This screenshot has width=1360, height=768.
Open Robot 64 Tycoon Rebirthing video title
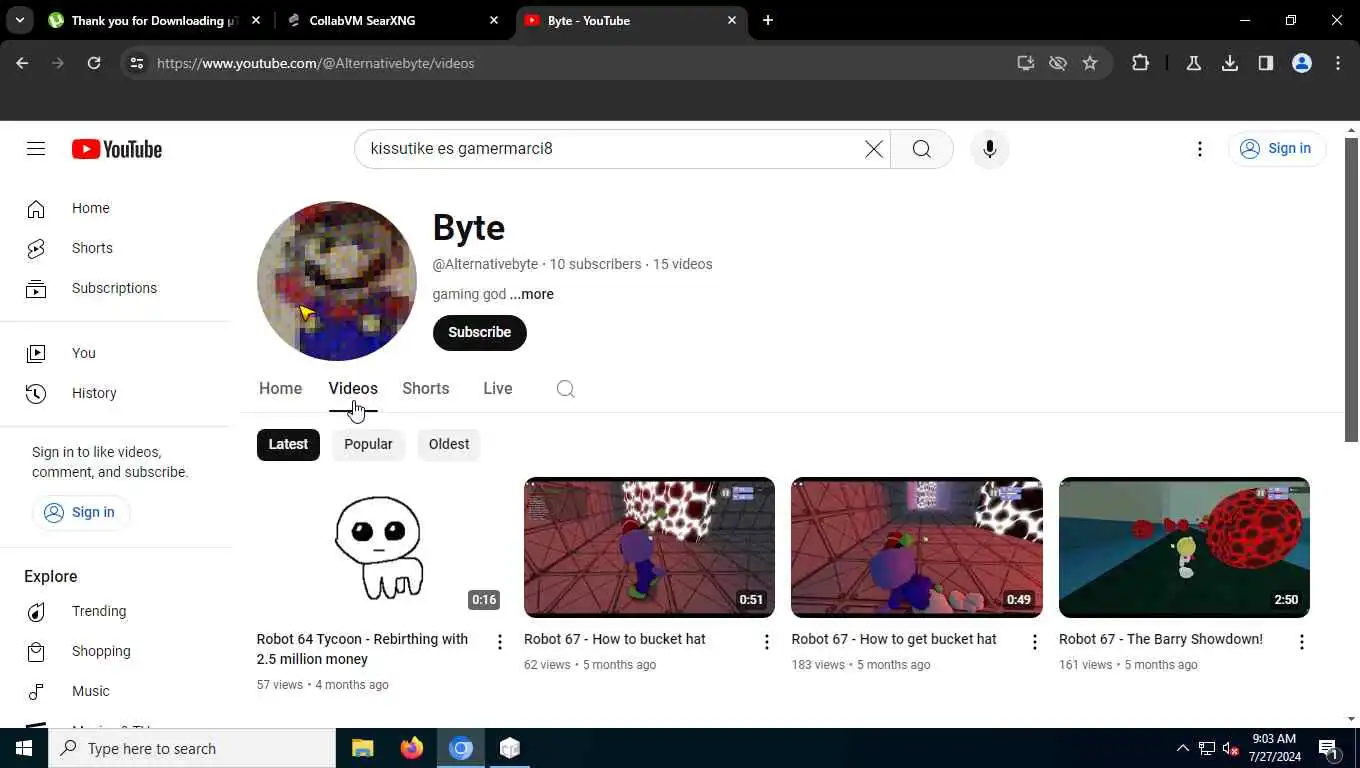pos(362,649)
